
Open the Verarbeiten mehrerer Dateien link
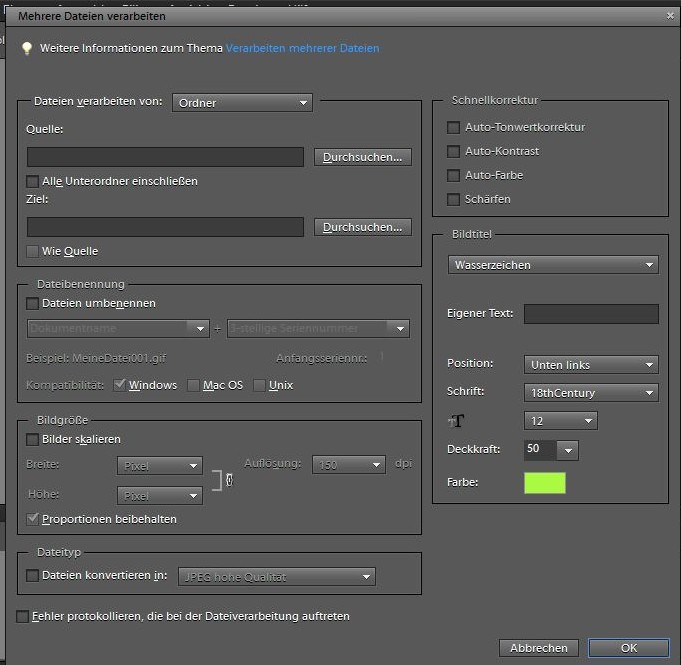point(302,48)
